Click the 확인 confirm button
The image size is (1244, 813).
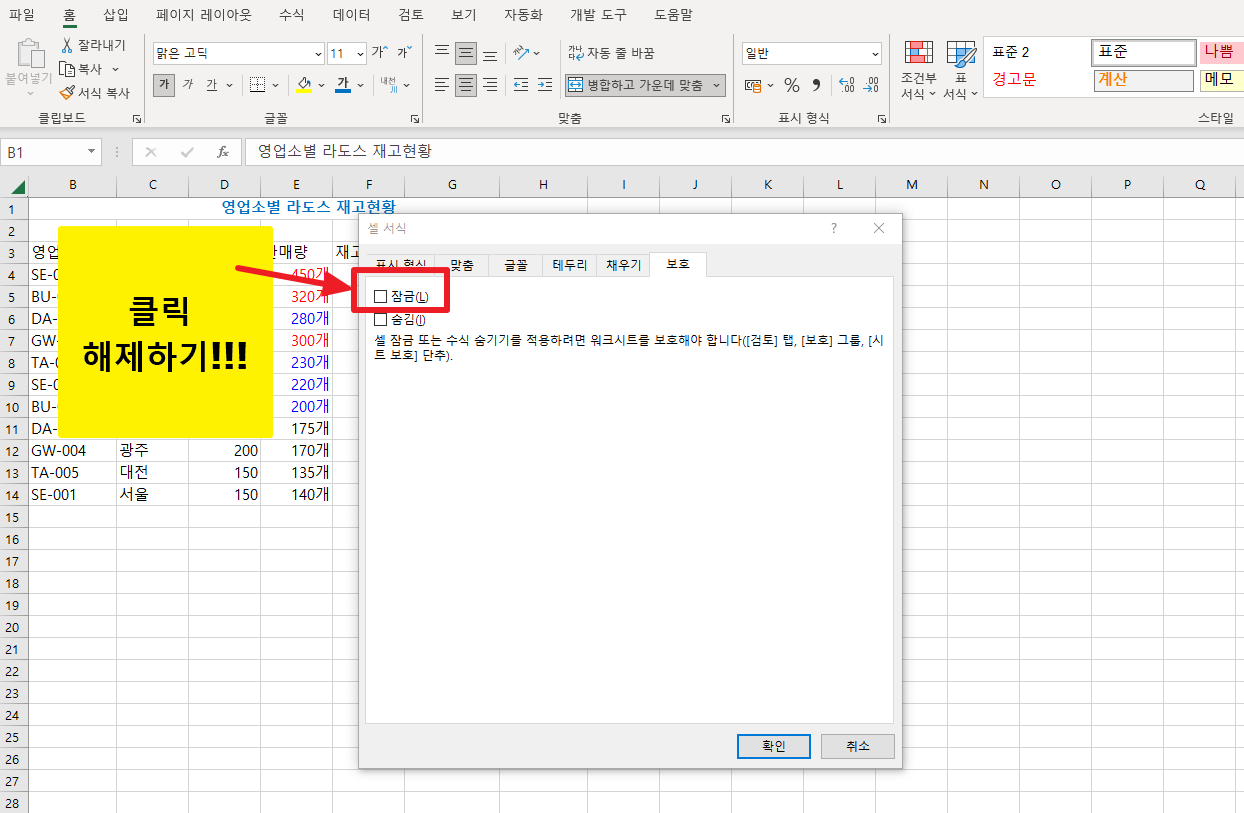point(773,745)
